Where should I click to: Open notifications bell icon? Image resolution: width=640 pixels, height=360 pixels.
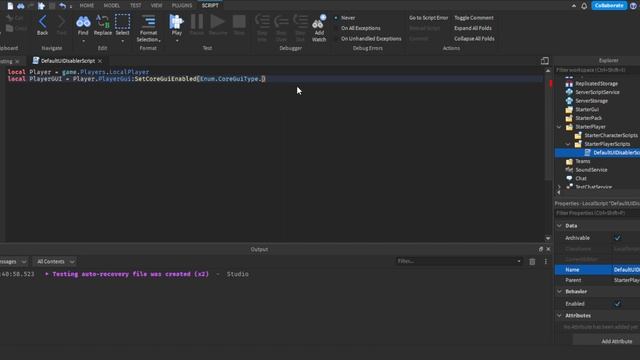pos(584,6)
